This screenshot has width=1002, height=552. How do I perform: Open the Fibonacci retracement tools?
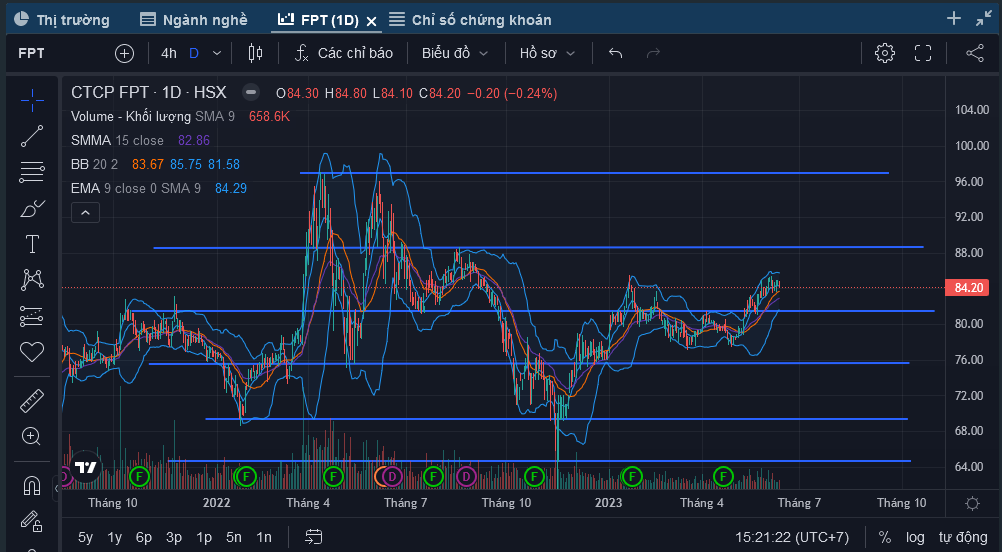point(32,172)
